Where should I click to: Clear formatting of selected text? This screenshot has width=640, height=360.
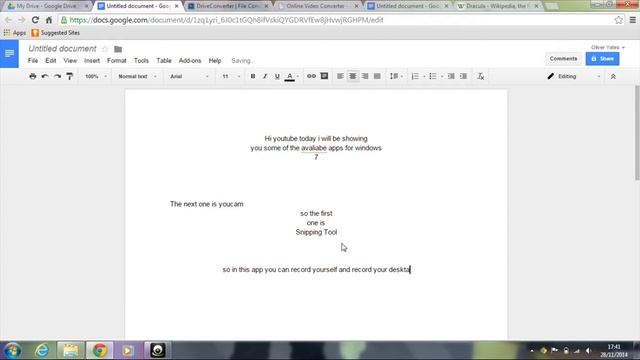480,76
